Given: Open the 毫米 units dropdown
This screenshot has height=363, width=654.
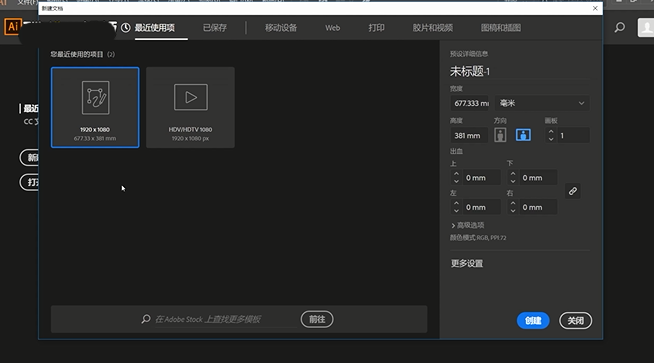Looking at the screenshot, I should 542,103.
